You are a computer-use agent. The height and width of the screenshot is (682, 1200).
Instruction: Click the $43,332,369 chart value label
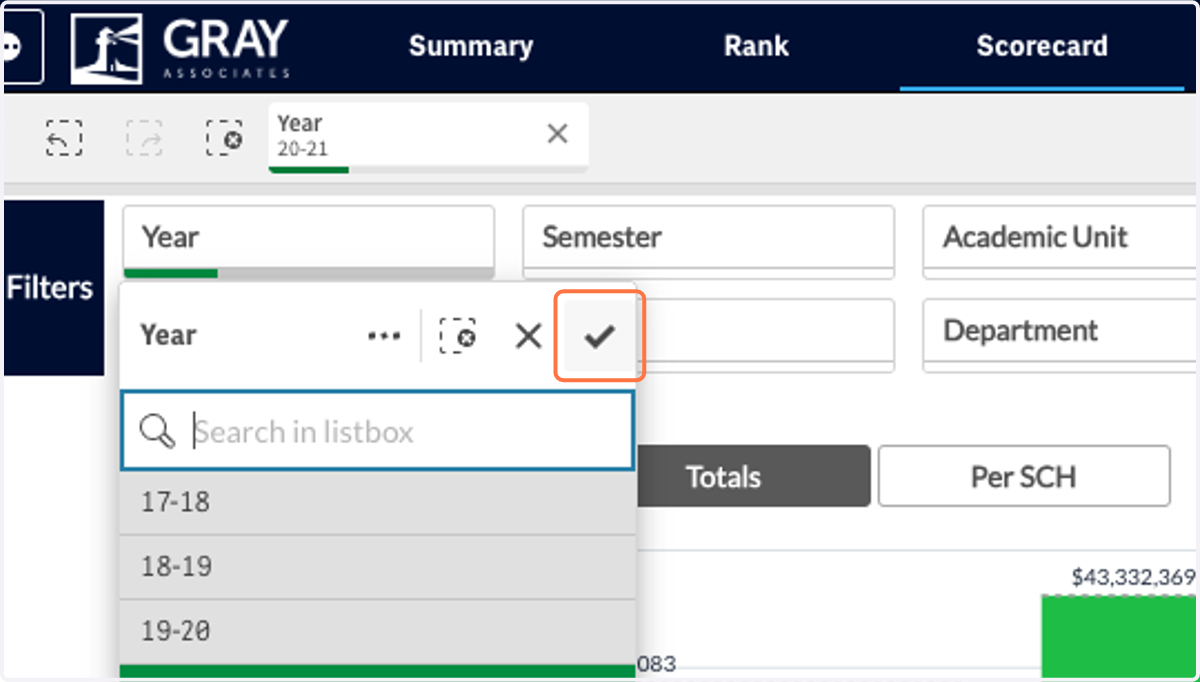tap(1133, 577)
